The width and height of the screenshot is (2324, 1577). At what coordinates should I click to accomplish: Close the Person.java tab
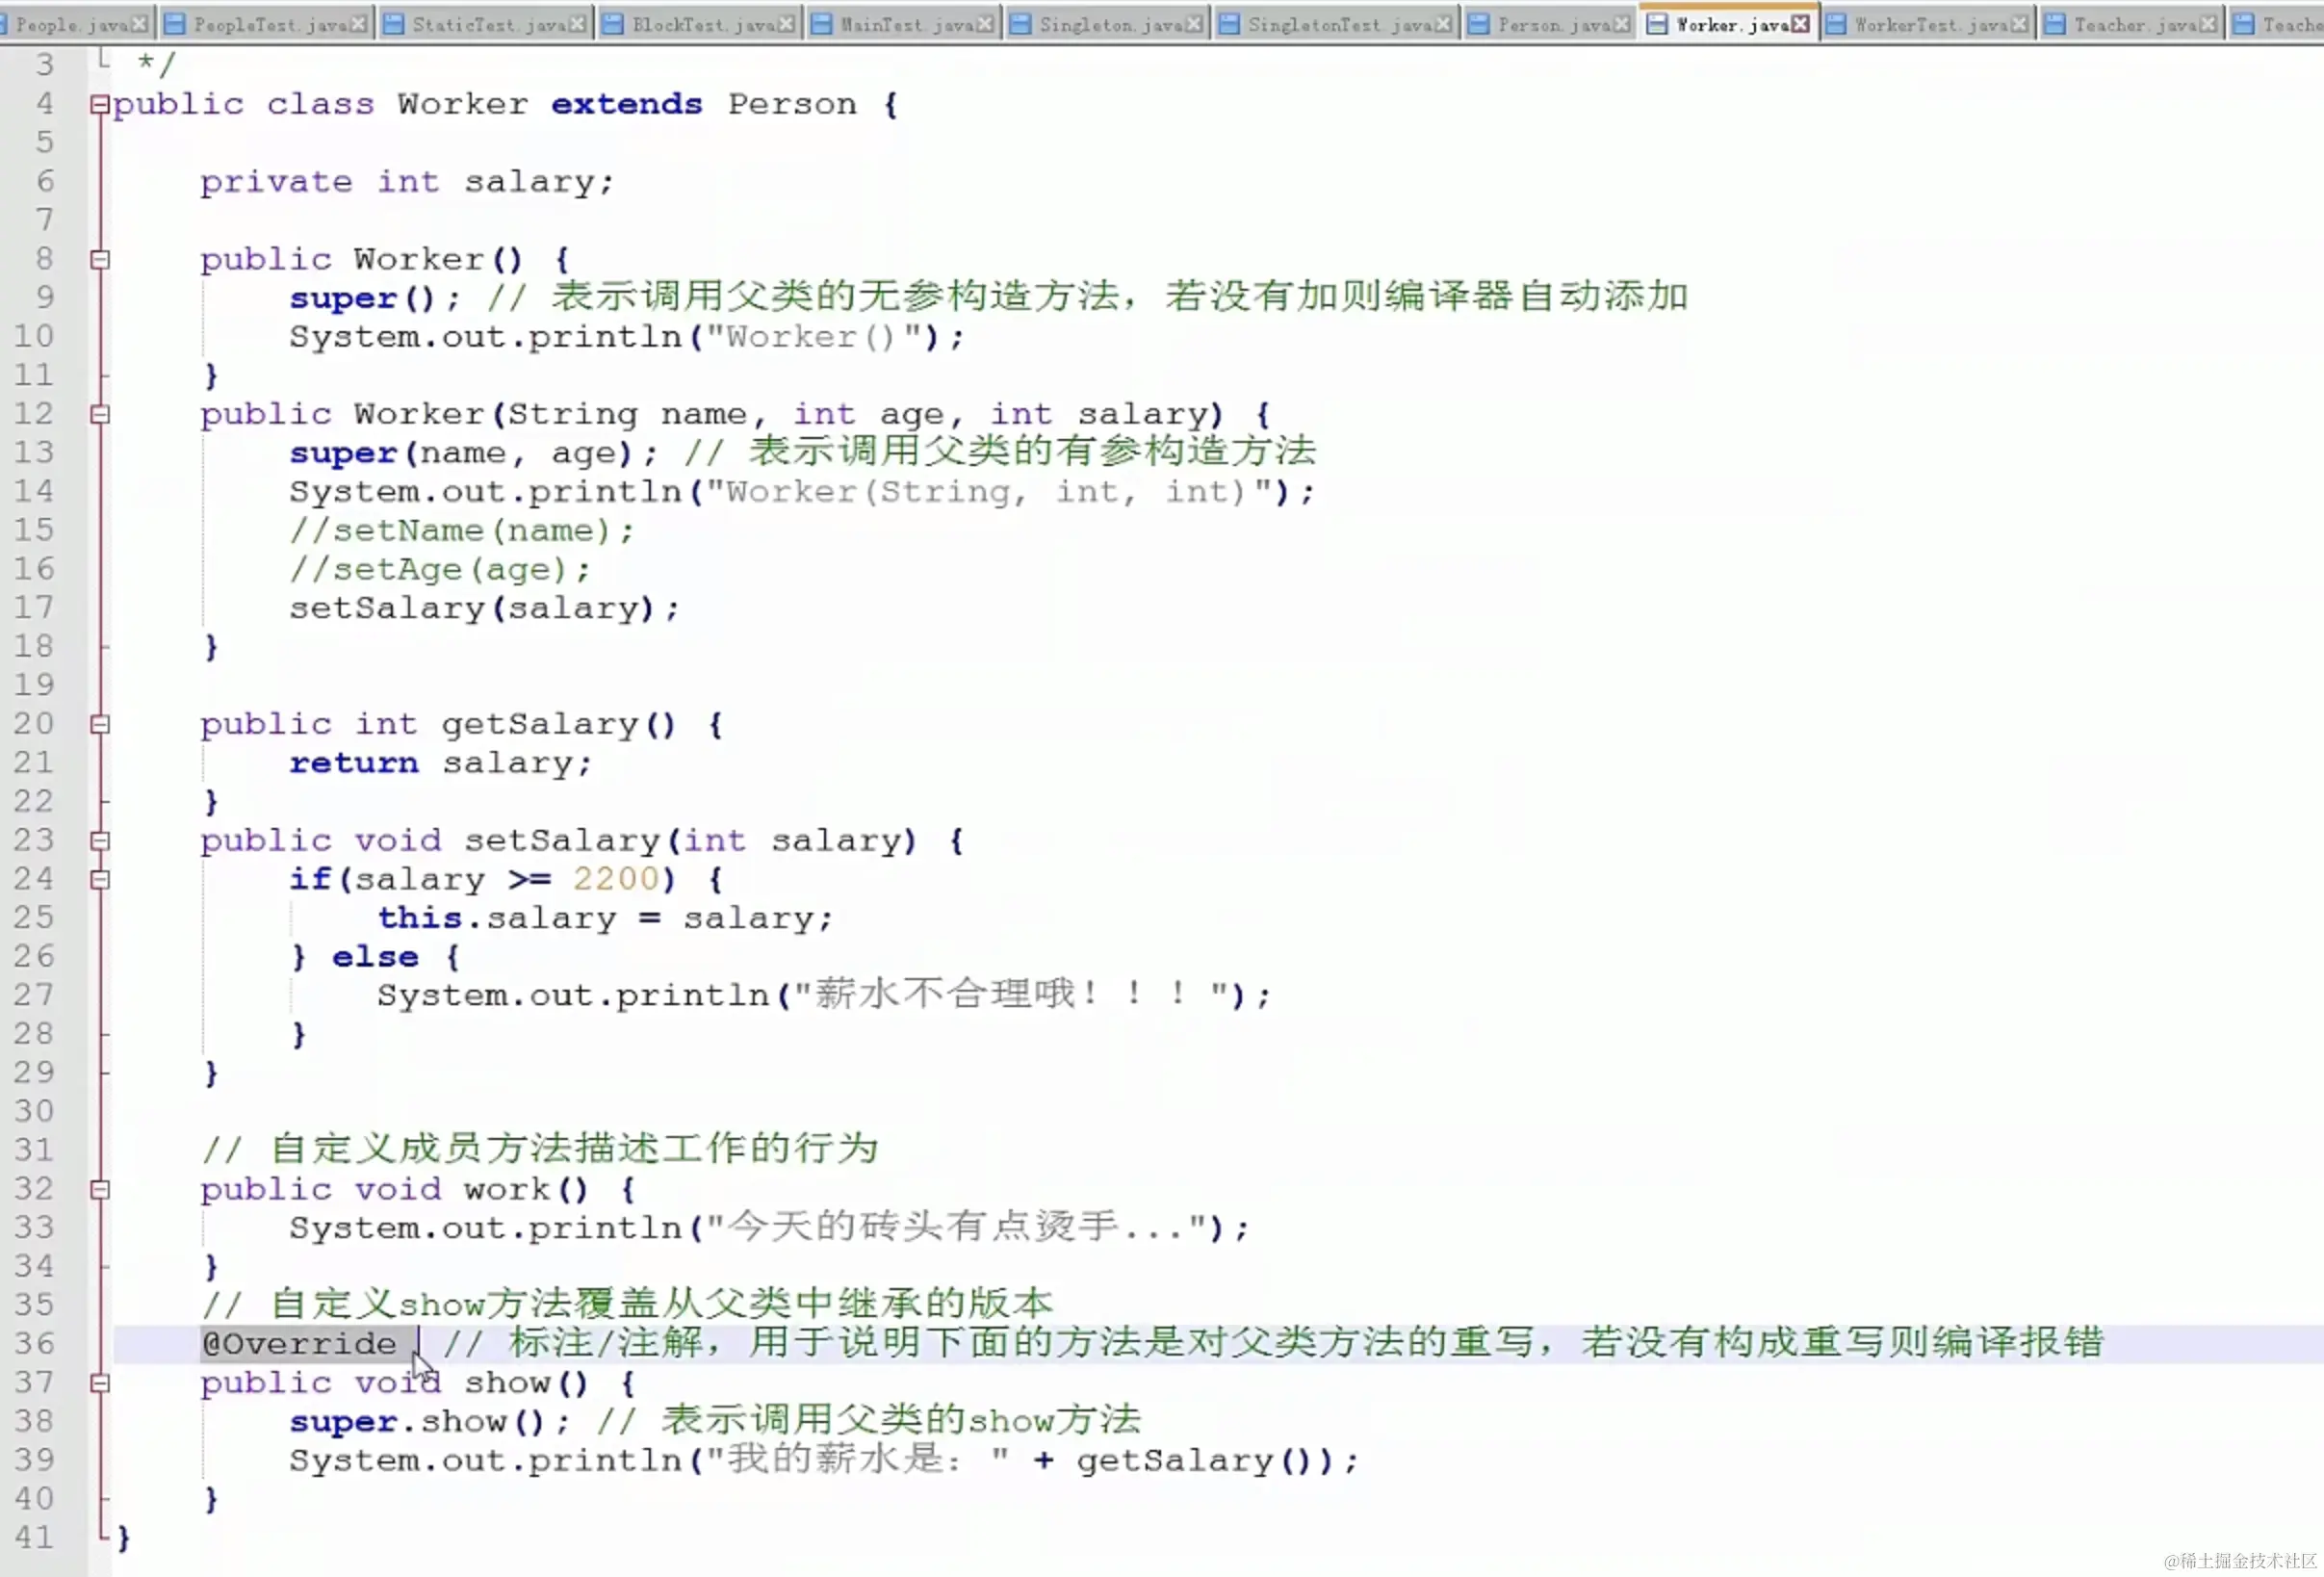click(1622, 25)
